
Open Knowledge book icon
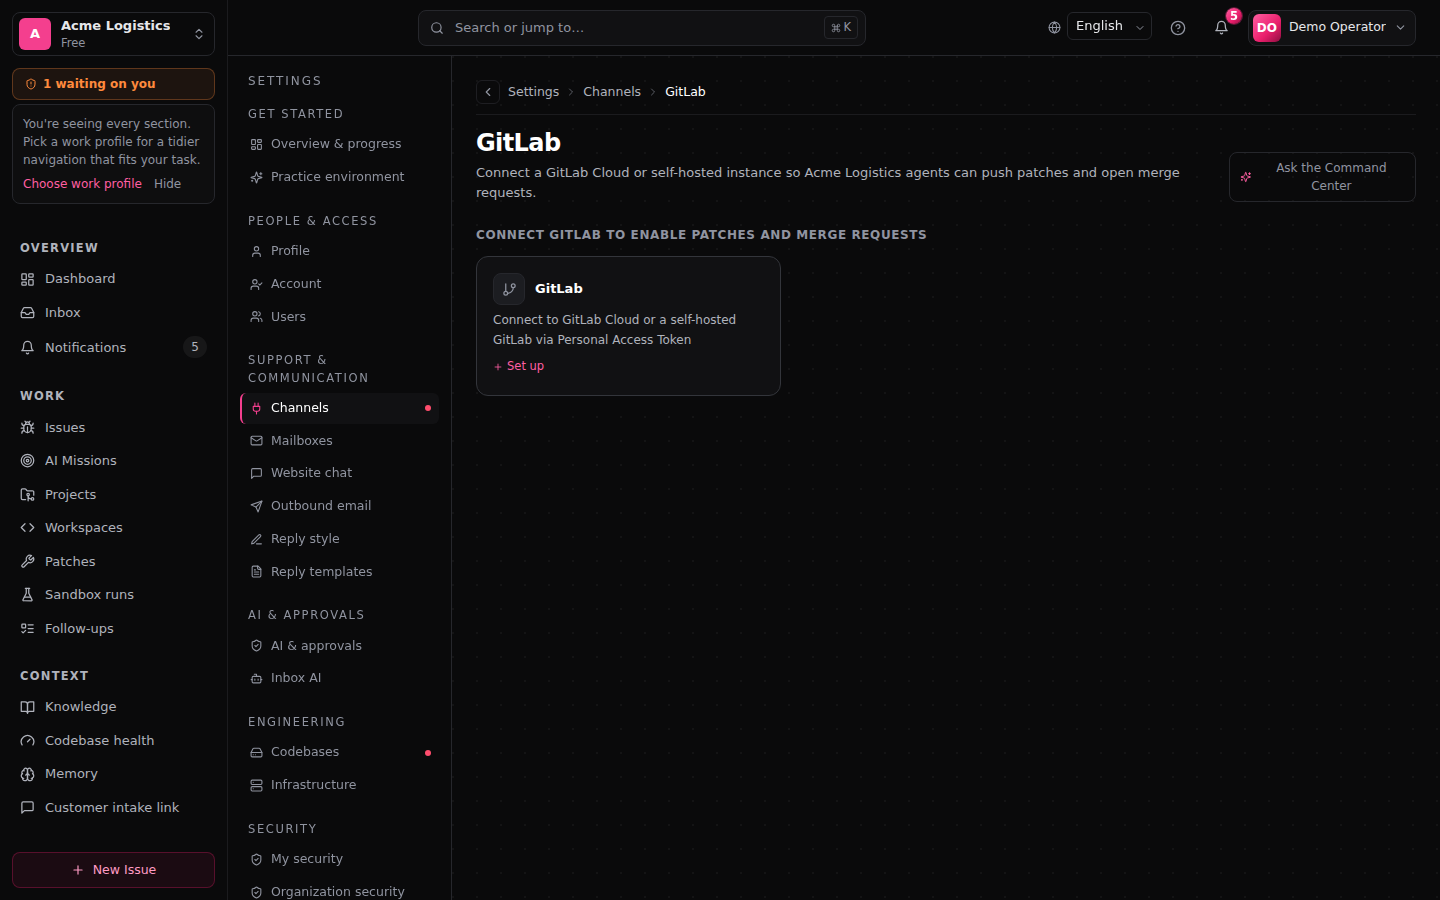(x=28, y=707)
